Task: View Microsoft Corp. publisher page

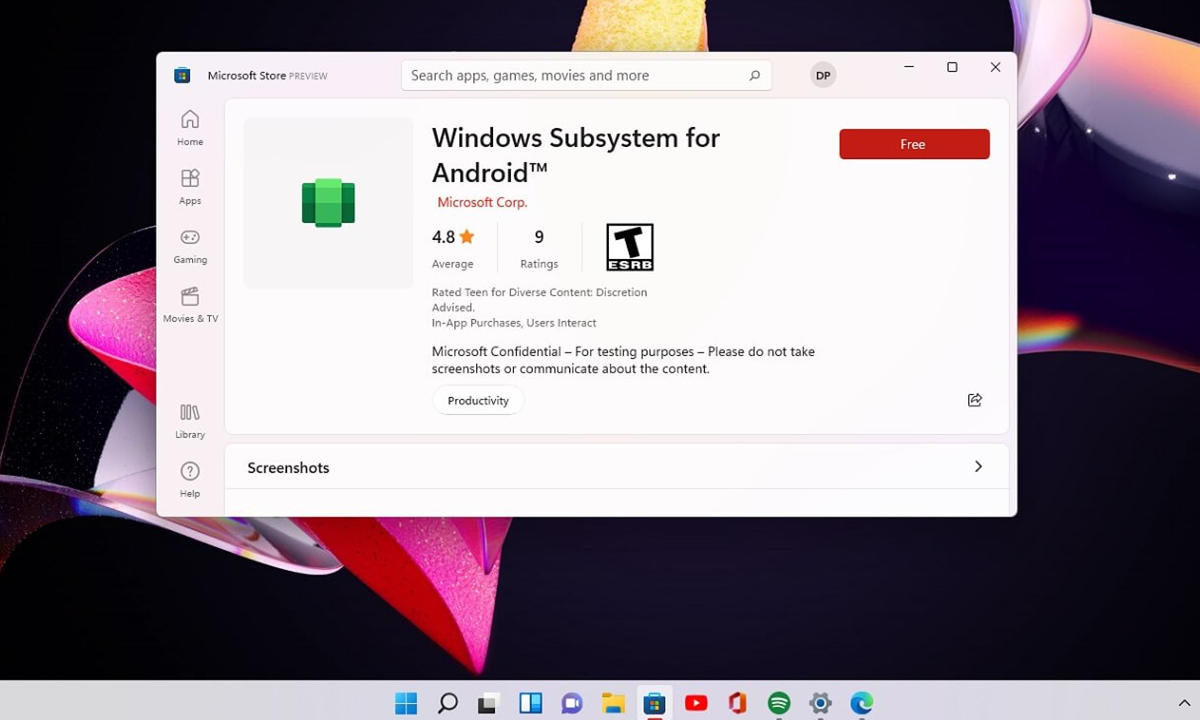Action: (x=482, y=202)
